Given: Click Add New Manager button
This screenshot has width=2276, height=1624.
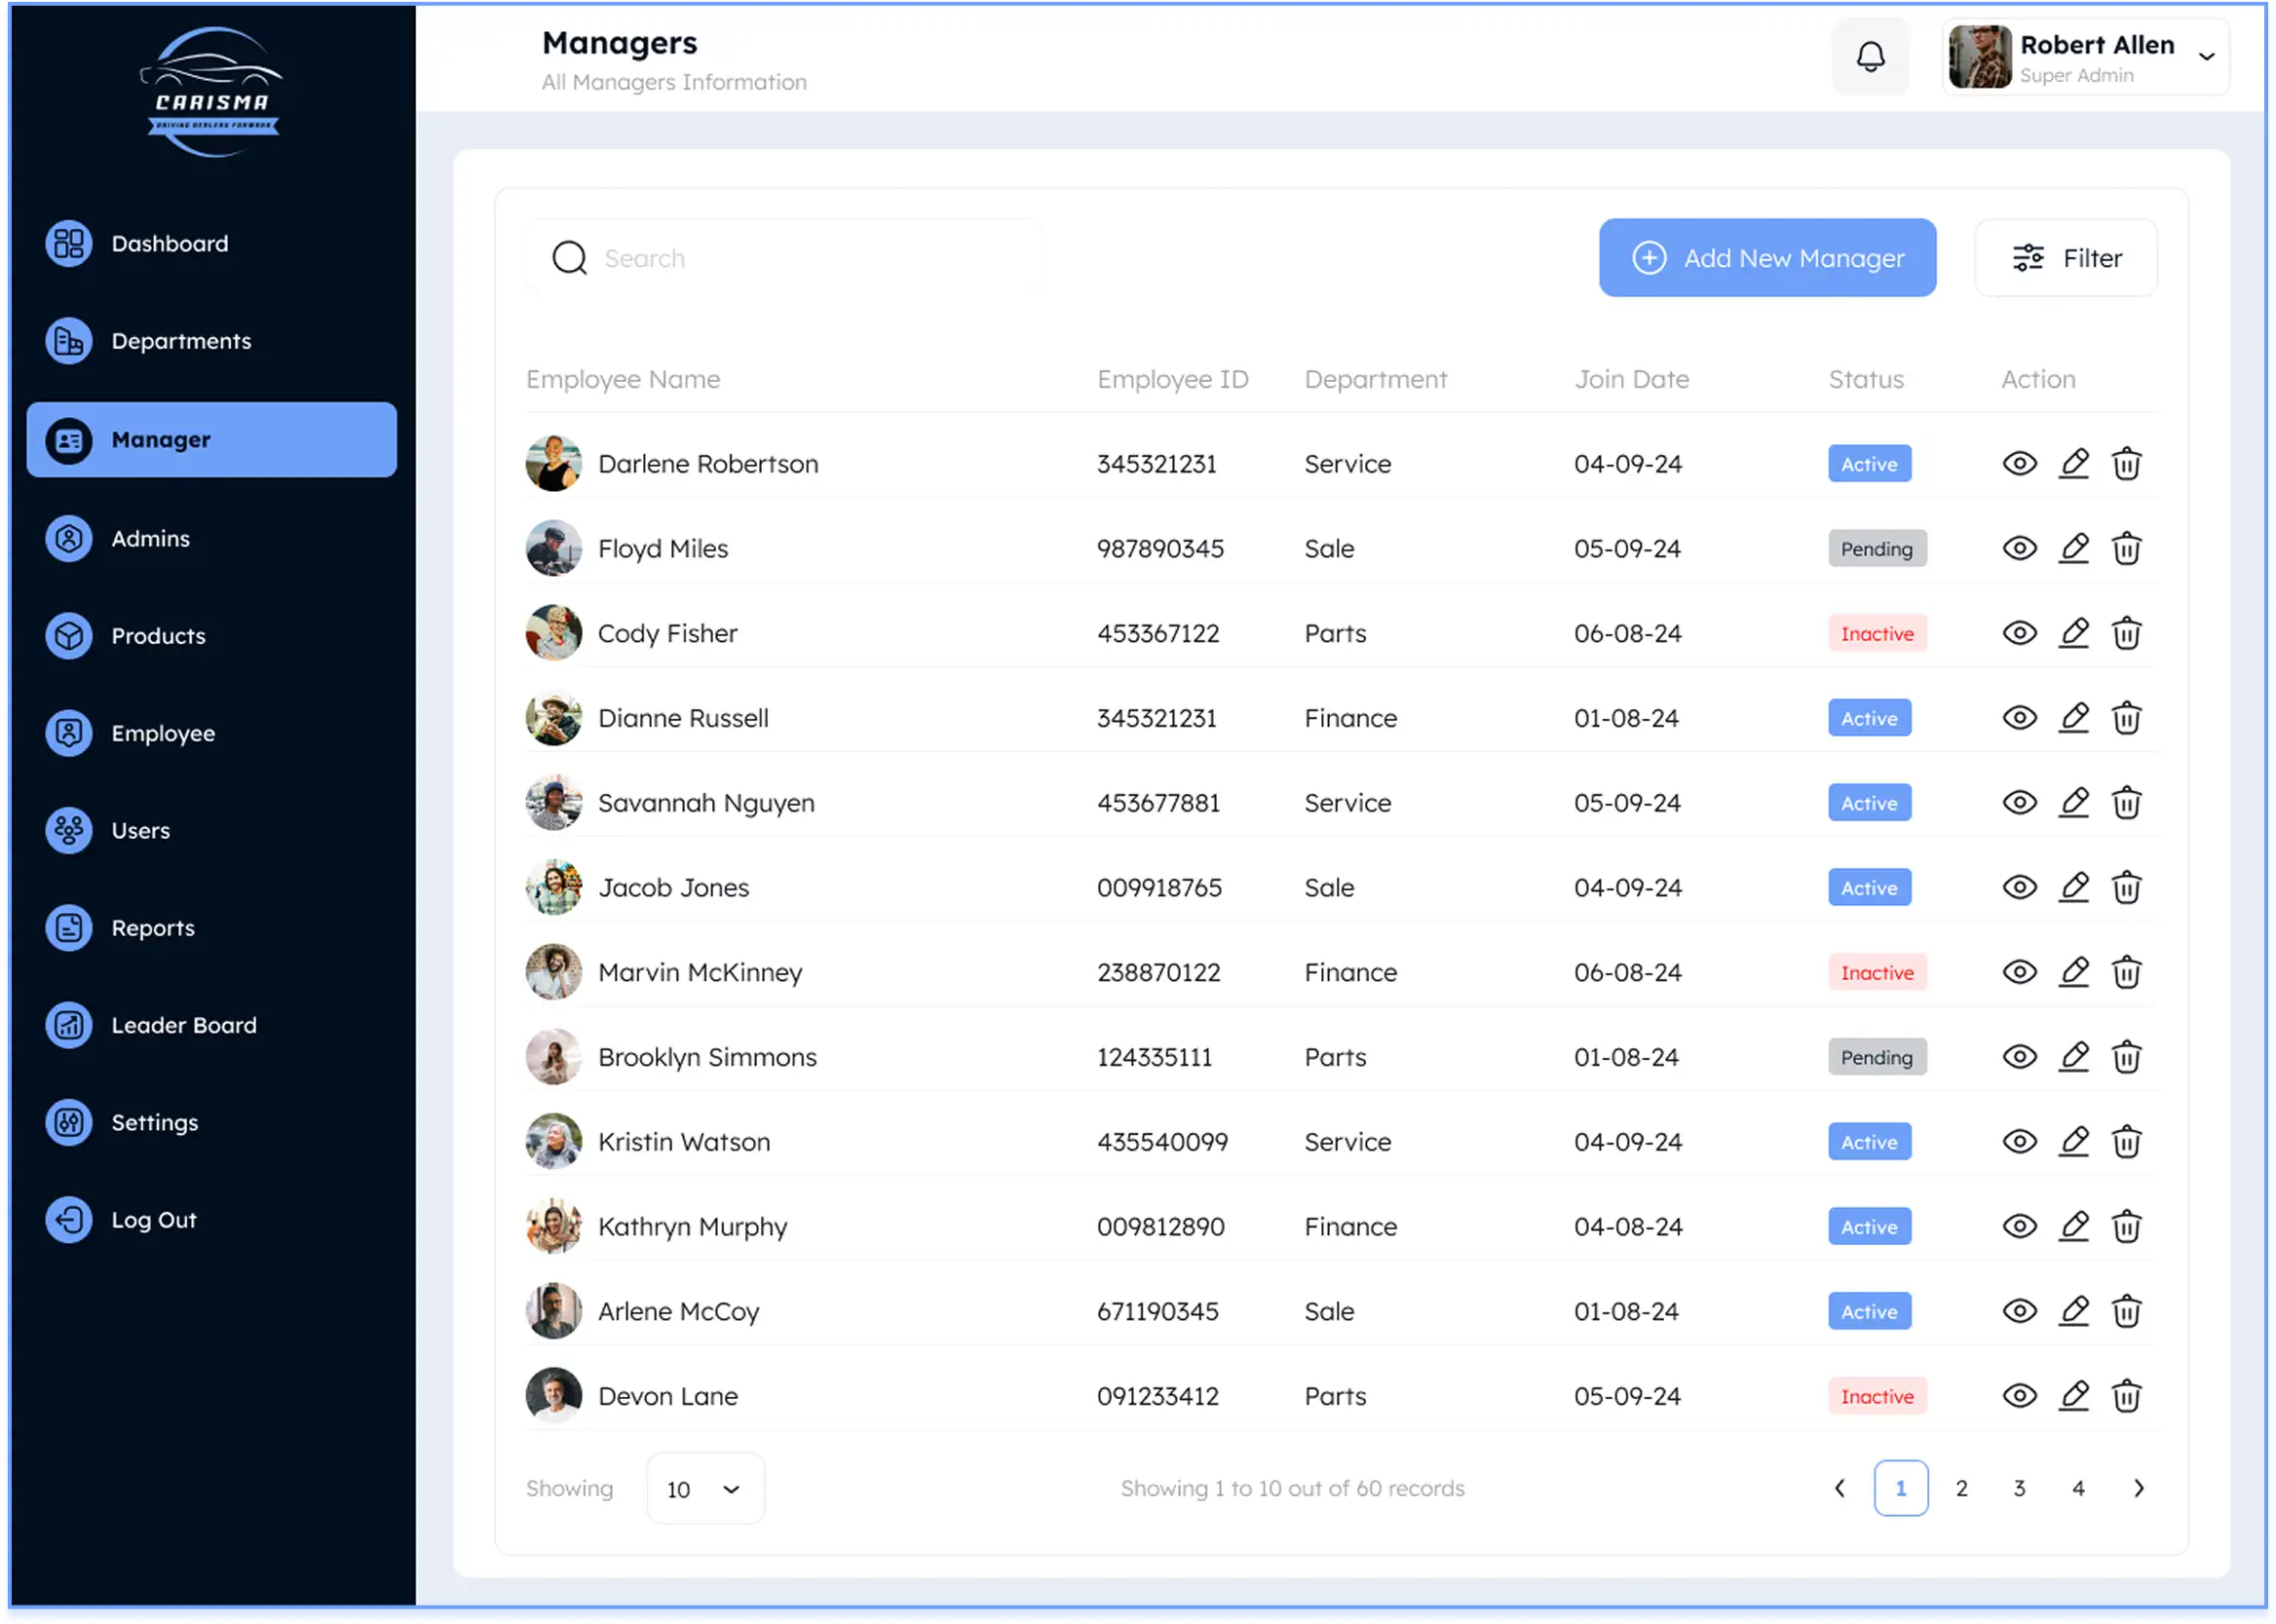Looking at the screenshot, I should pos(1767,258).
